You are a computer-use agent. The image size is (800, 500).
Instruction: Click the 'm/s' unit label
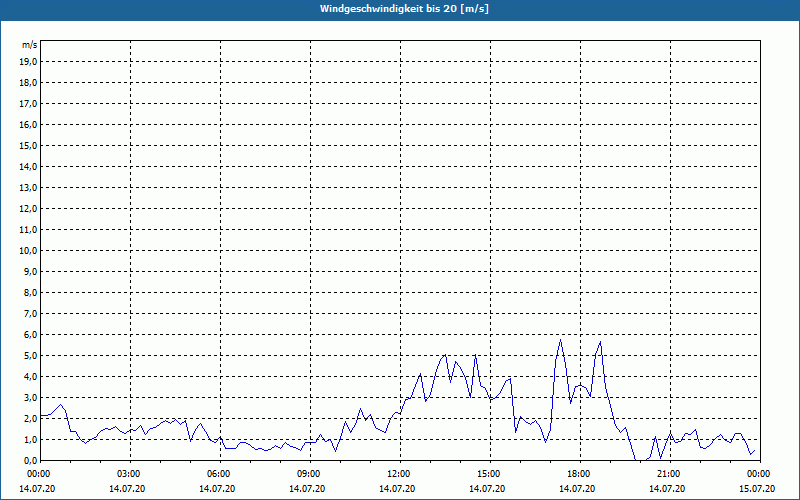[x=30, y=45]
